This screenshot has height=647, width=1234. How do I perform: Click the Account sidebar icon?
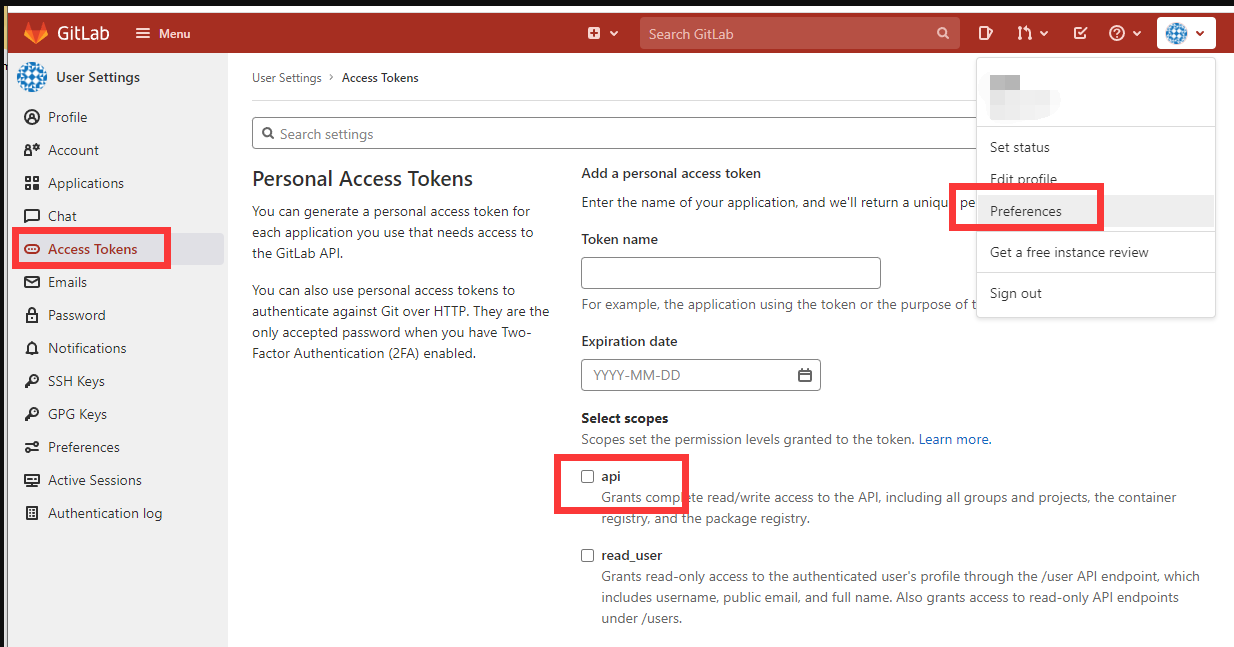pyautogui.click(x=32, y=150)
